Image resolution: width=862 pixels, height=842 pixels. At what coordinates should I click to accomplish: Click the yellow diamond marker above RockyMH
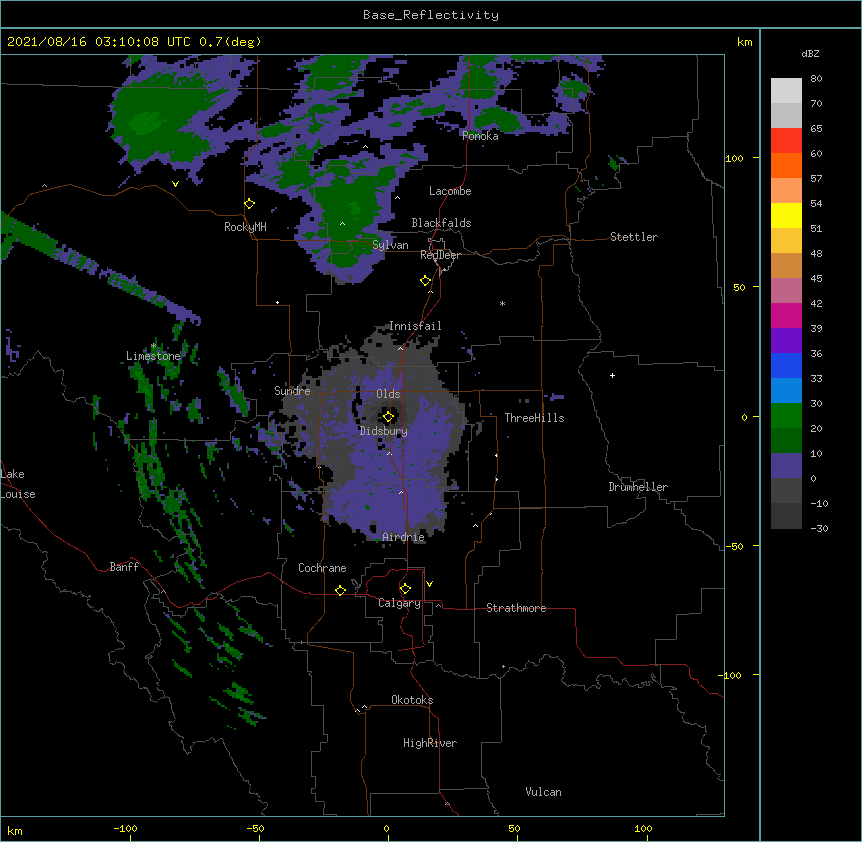click(x=249, y=204)
